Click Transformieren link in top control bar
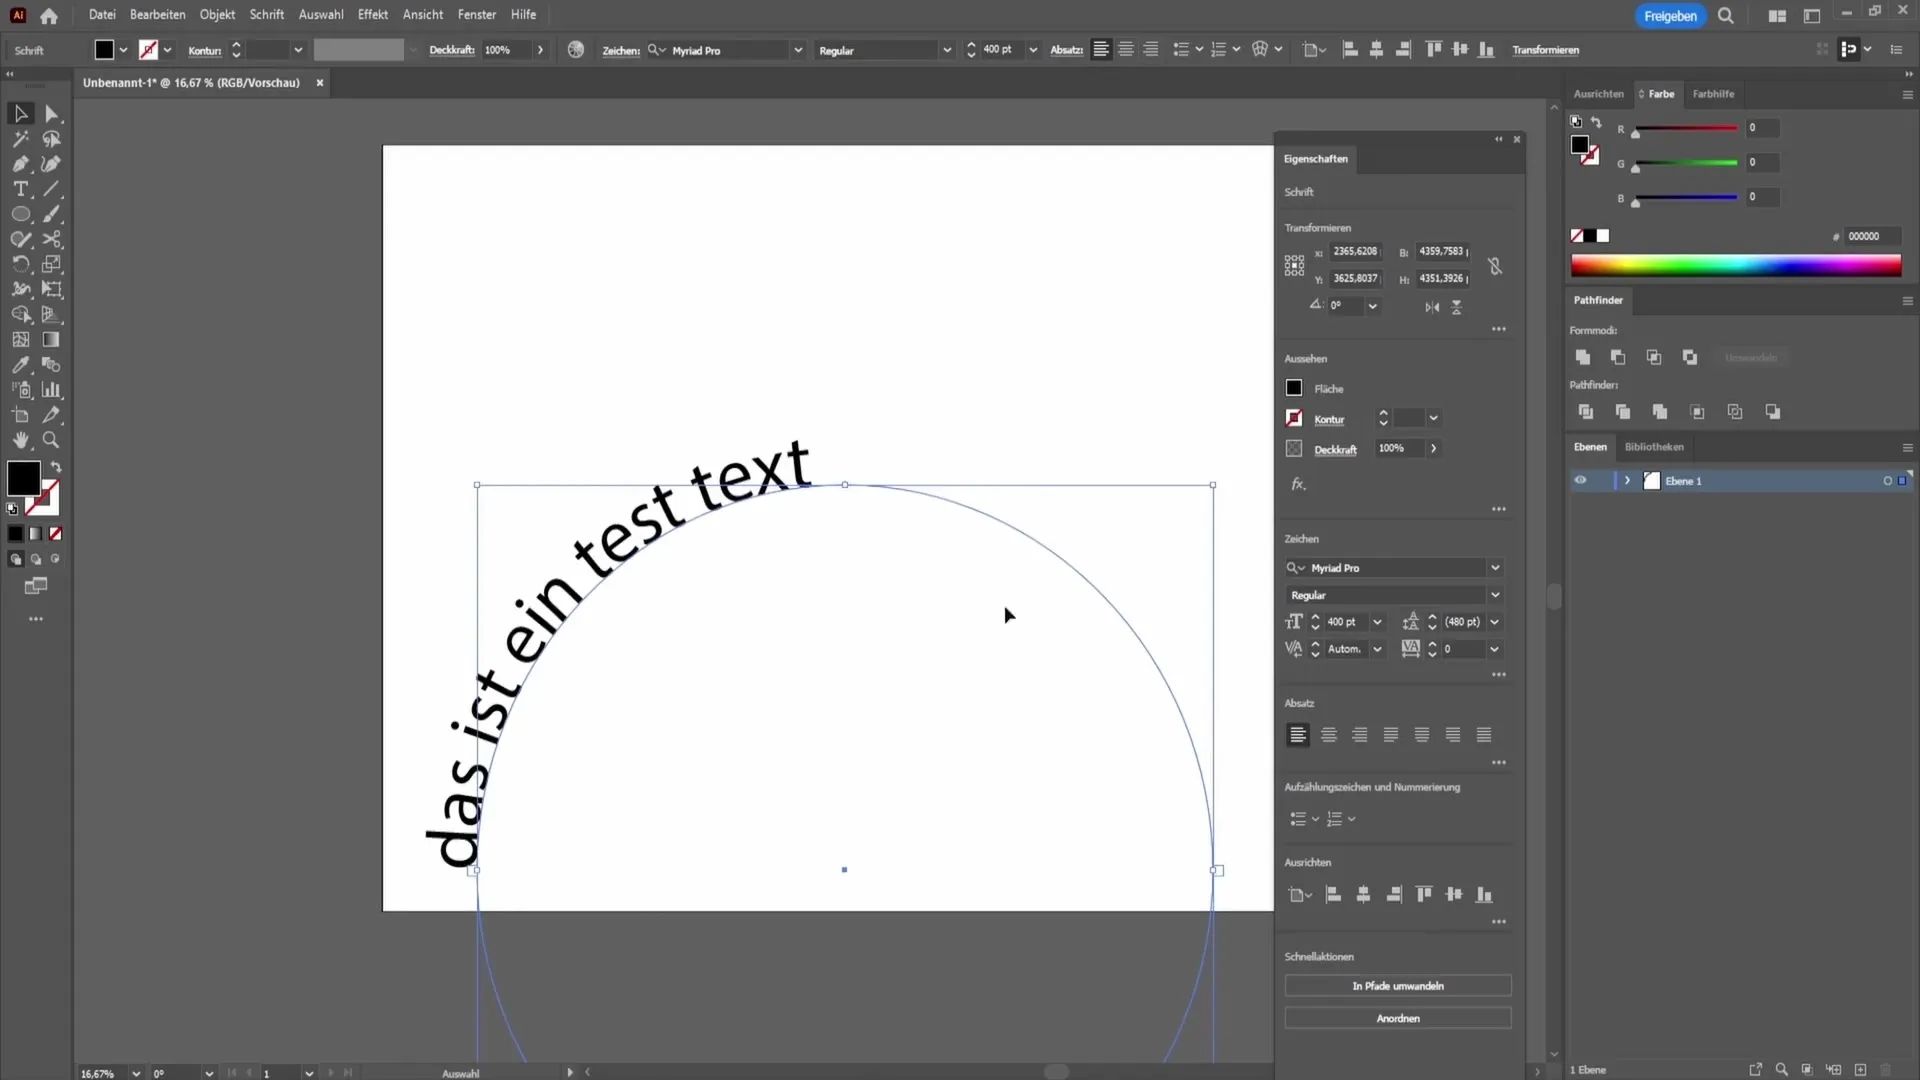The image size is (1920, 1080). click(1545, 50)
